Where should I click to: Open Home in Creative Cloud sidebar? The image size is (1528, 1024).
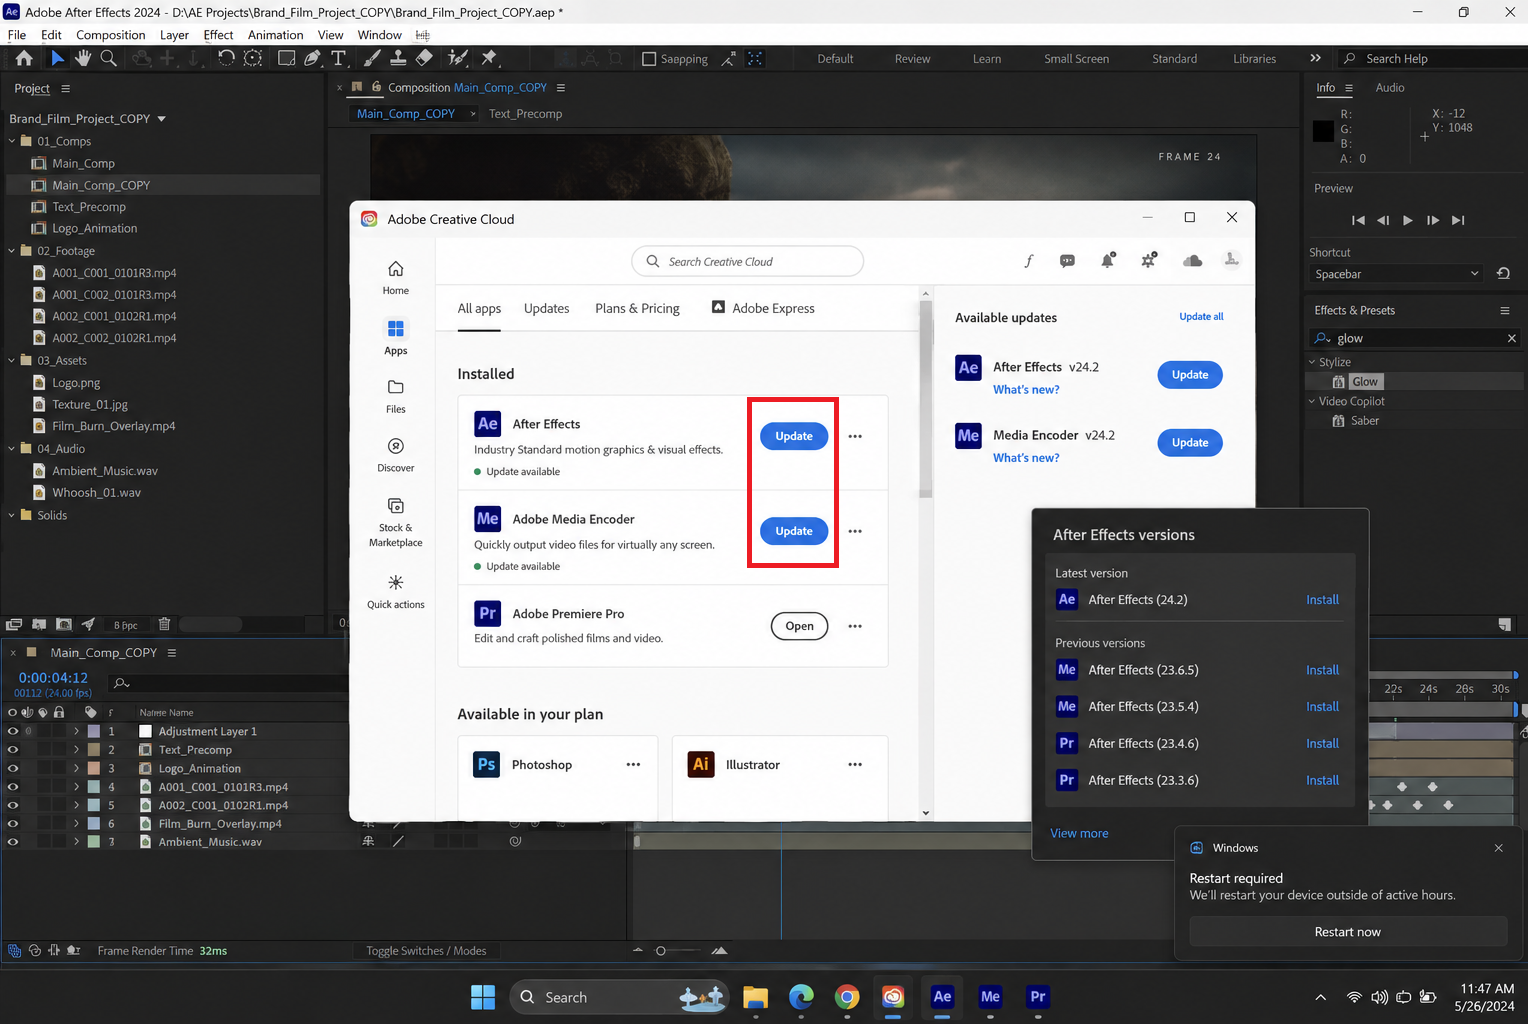396,277
